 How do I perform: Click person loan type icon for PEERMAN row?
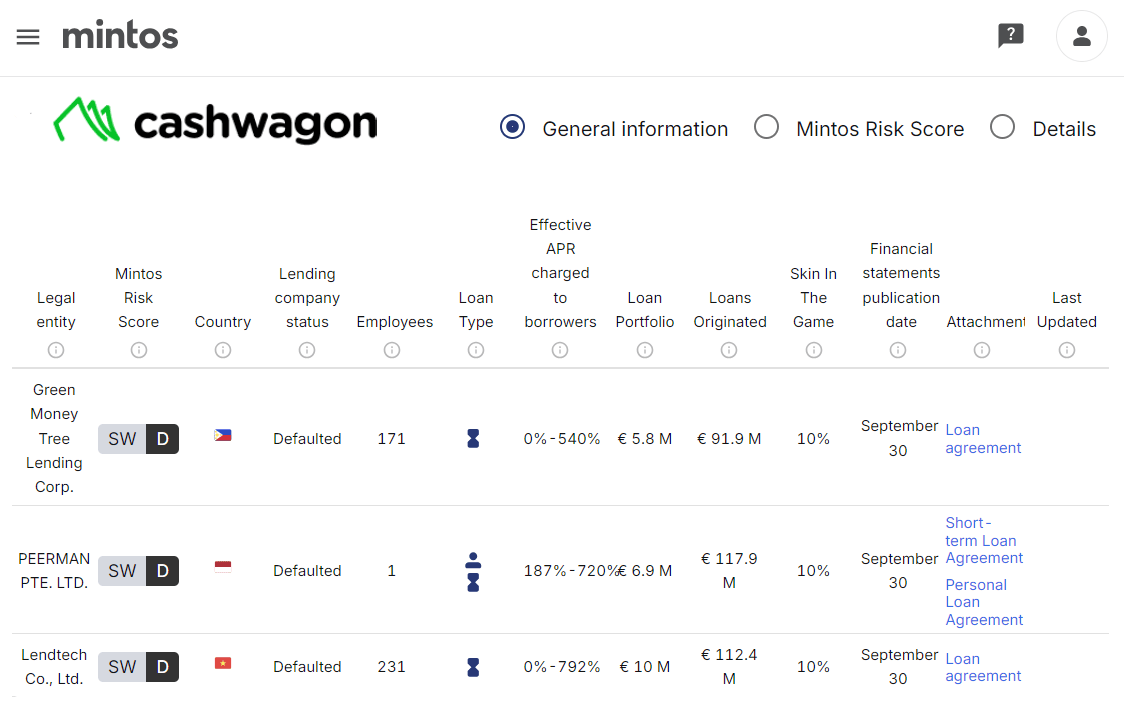coord(473,560)
